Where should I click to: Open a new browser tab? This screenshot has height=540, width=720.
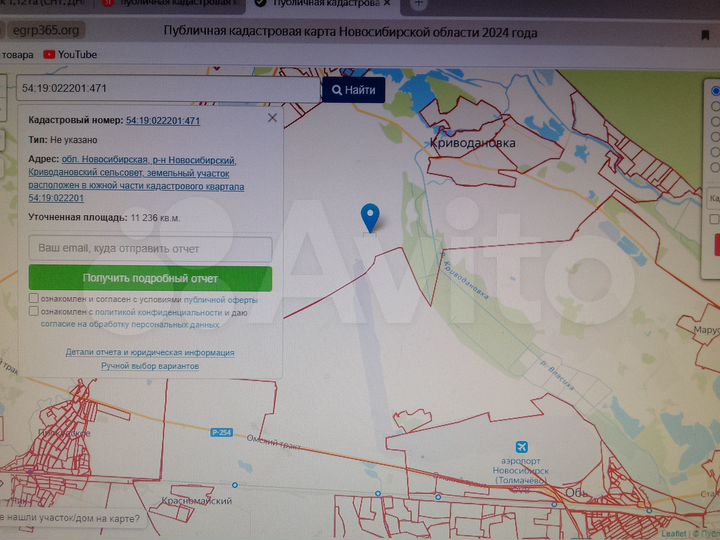[418, 5]
